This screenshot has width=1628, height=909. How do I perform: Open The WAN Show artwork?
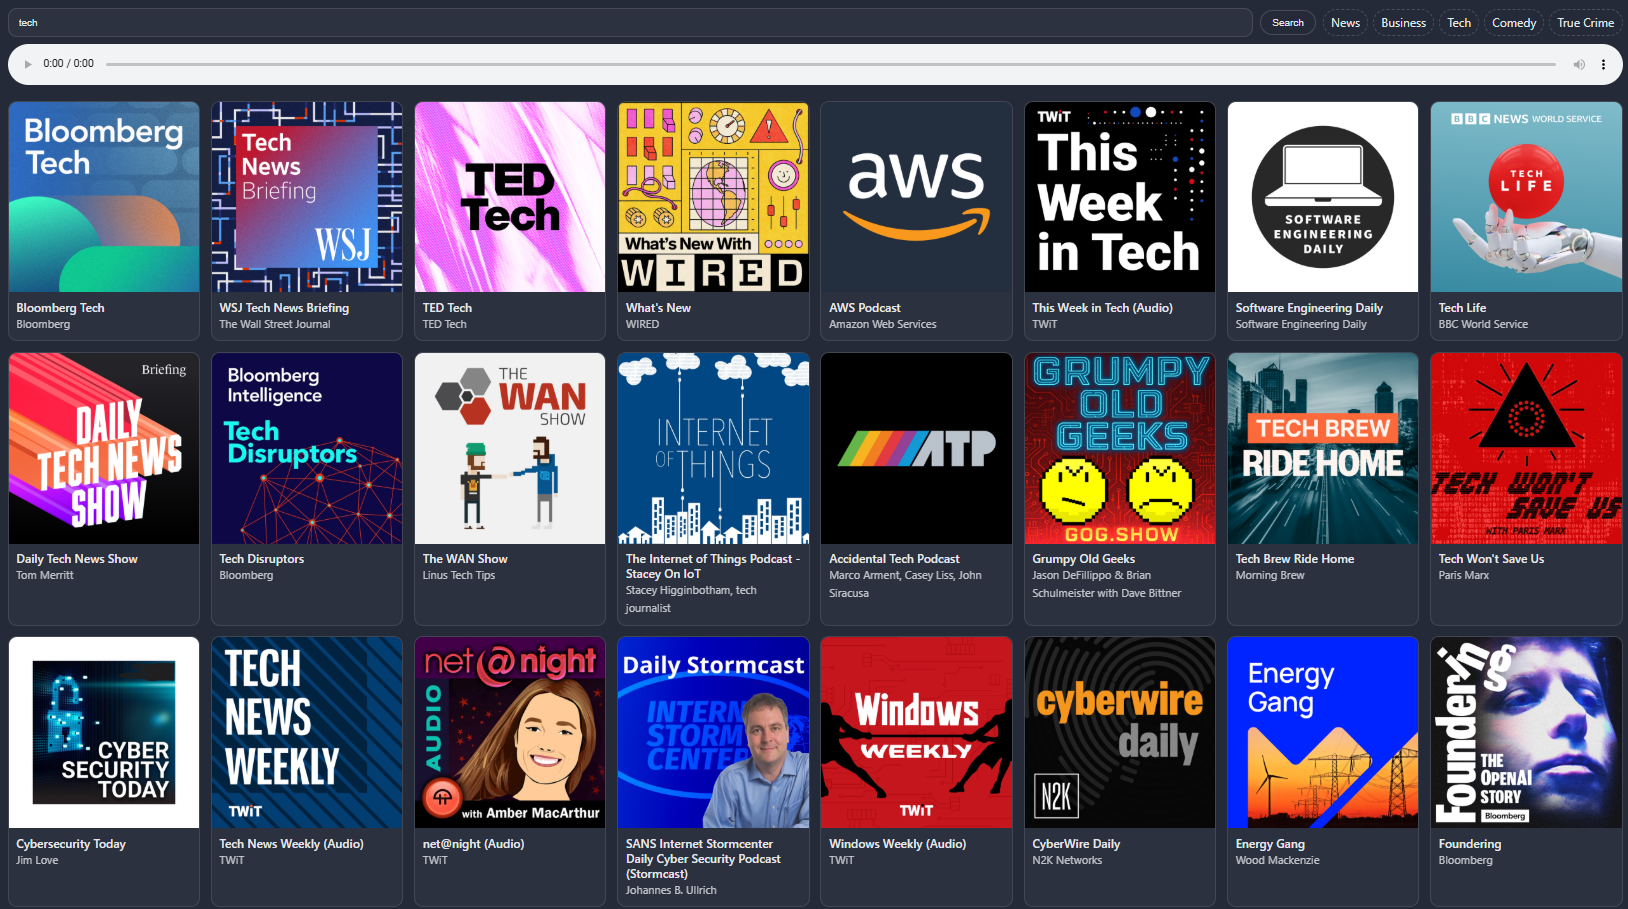[x=510, y=448]
